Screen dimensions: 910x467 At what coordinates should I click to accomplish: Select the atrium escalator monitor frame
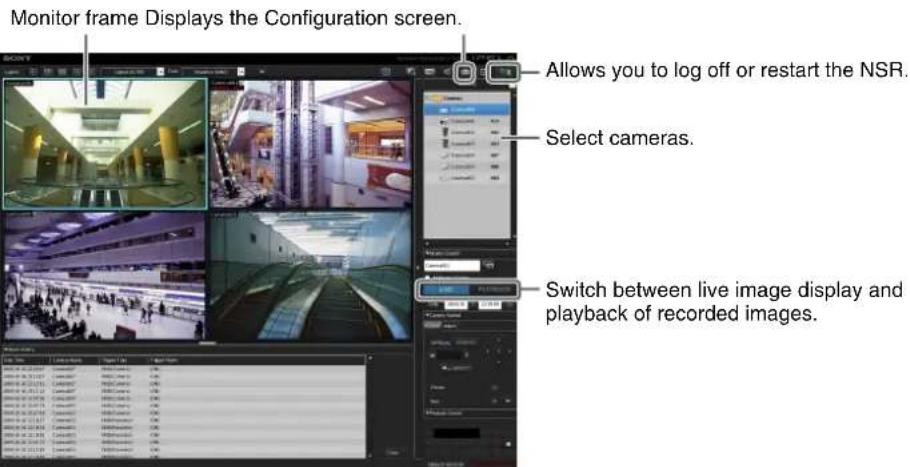coord(310,143)
